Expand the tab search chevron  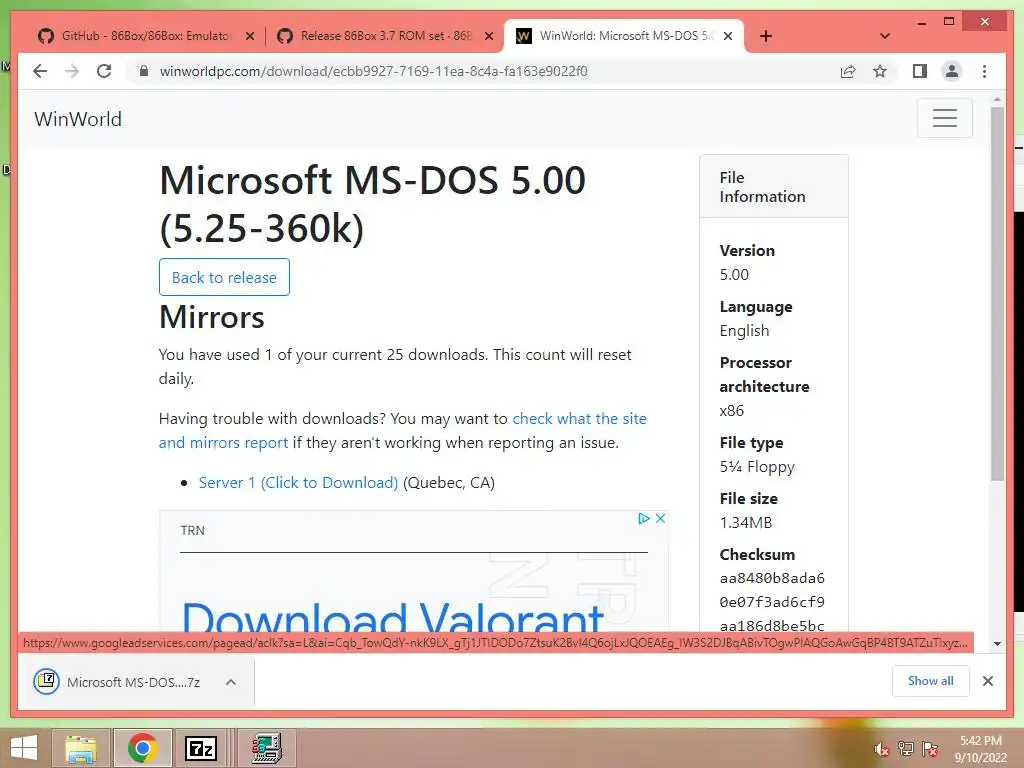pos(885,36)
